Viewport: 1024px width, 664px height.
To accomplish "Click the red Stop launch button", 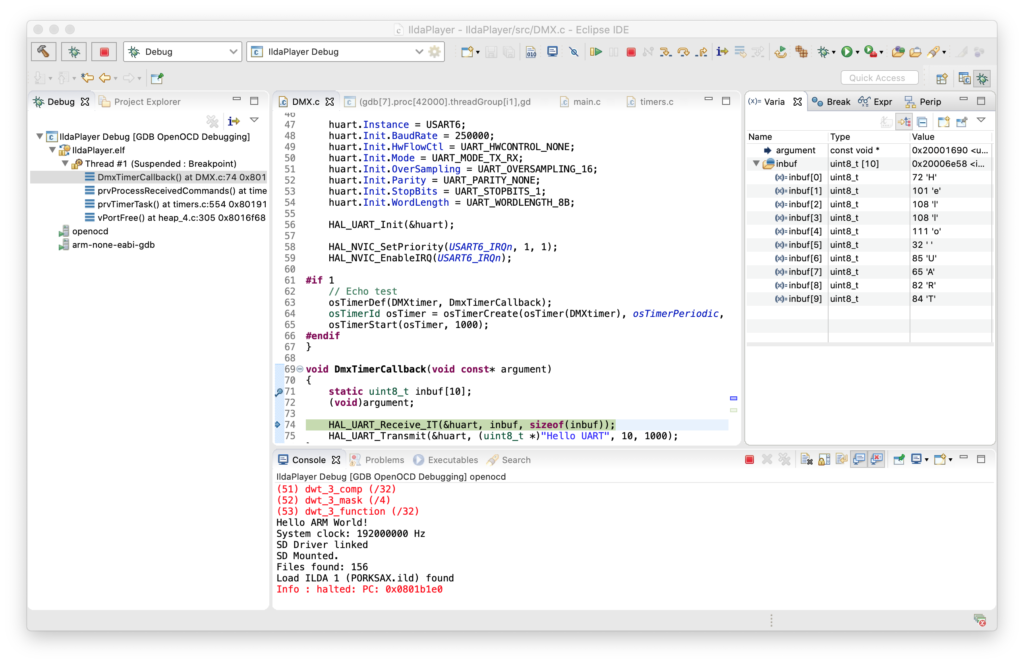I will pyautogui.click(x=102, y=51).
